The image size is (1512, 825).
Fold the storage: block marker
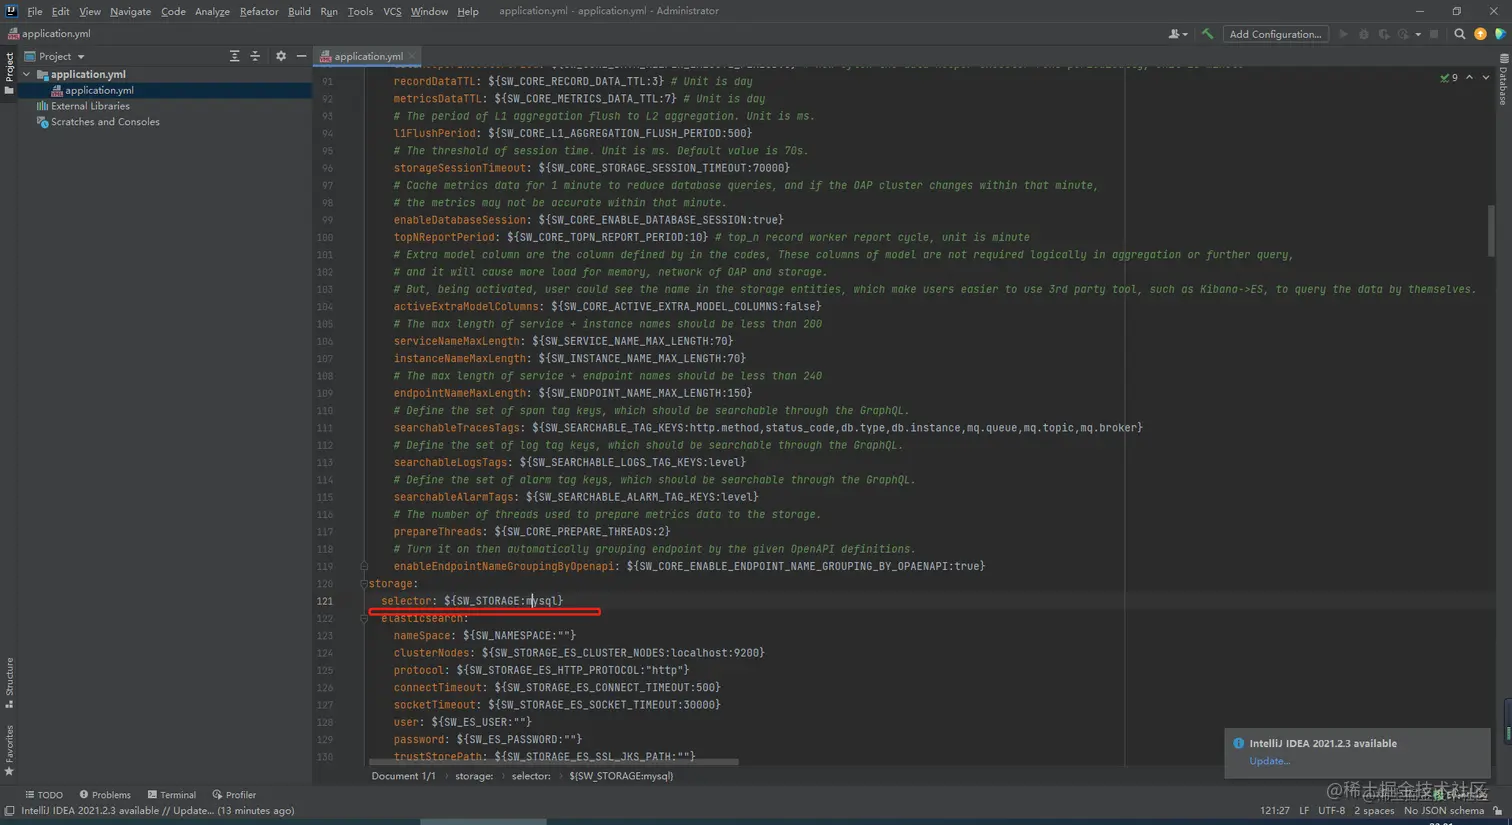[364, 584]
